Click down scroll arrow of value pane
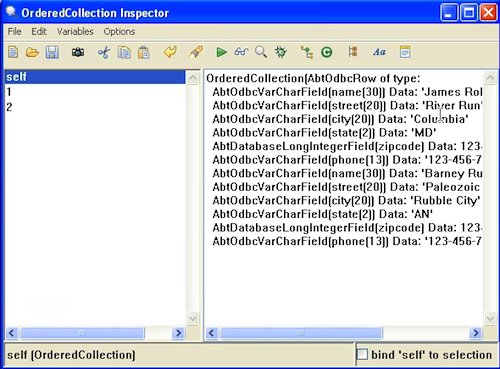The width and height of the screenshot is (500, 369). coord(490,318)
